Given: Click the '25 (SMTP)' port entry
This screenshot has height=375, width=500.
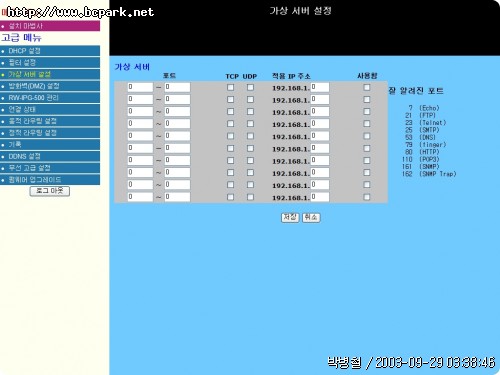Looking at the screenshot, I should coord(422,130).
